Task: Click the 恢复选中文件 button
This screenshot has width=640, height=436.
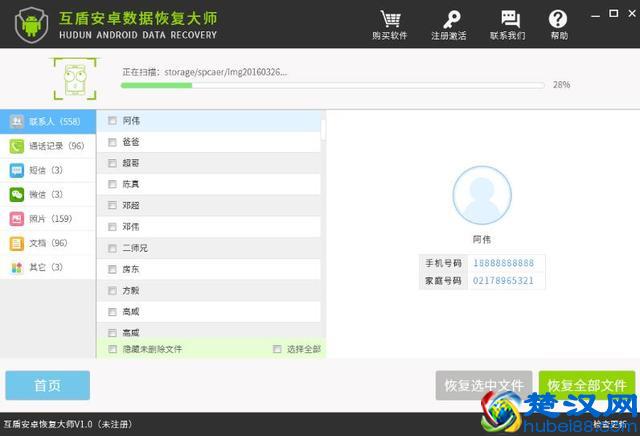Action: tap(484, 385)
